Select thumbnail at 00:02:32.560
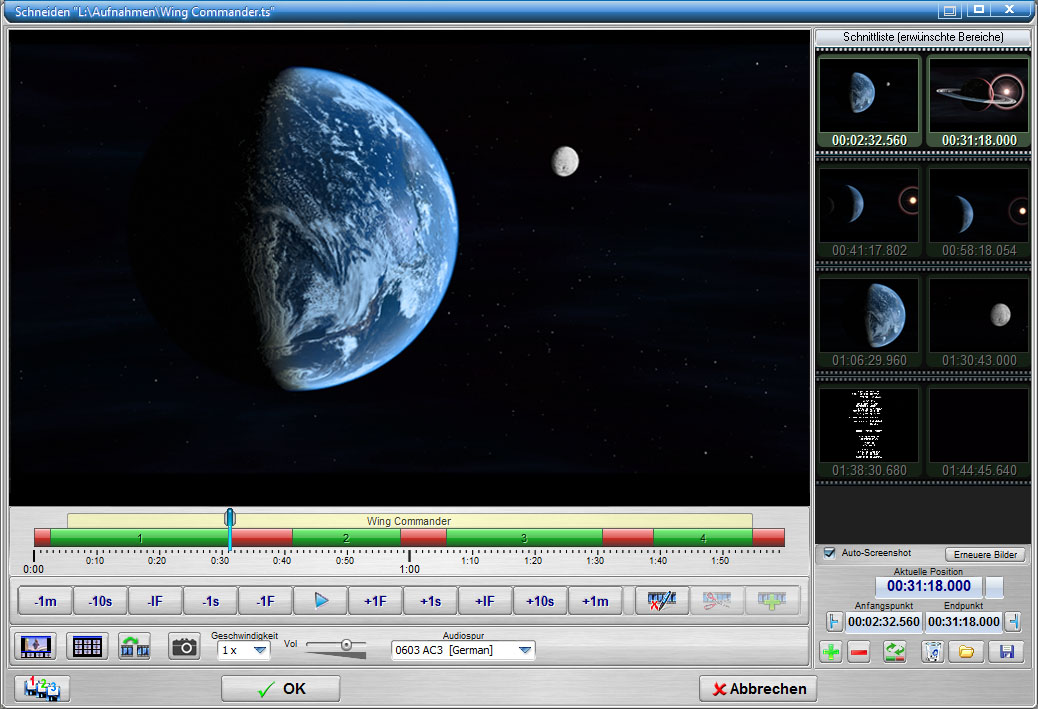The height and width of the screenshot is (709, 1038). [x=869, y=101]
